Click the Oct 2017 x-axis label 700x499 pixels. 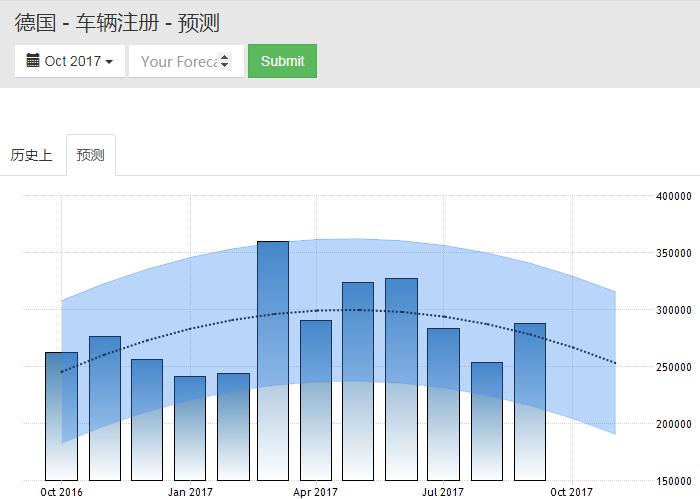click(x=571, y=492)
